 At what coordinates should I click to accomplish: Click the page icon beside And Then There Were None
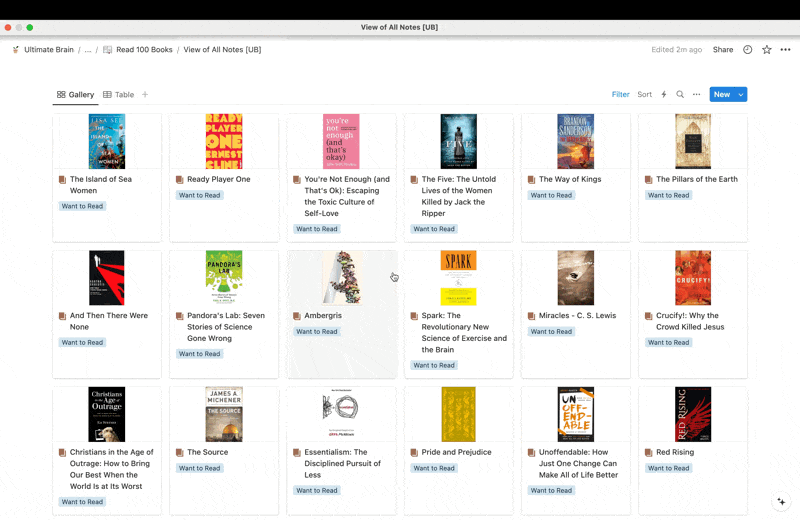[62, 316]
